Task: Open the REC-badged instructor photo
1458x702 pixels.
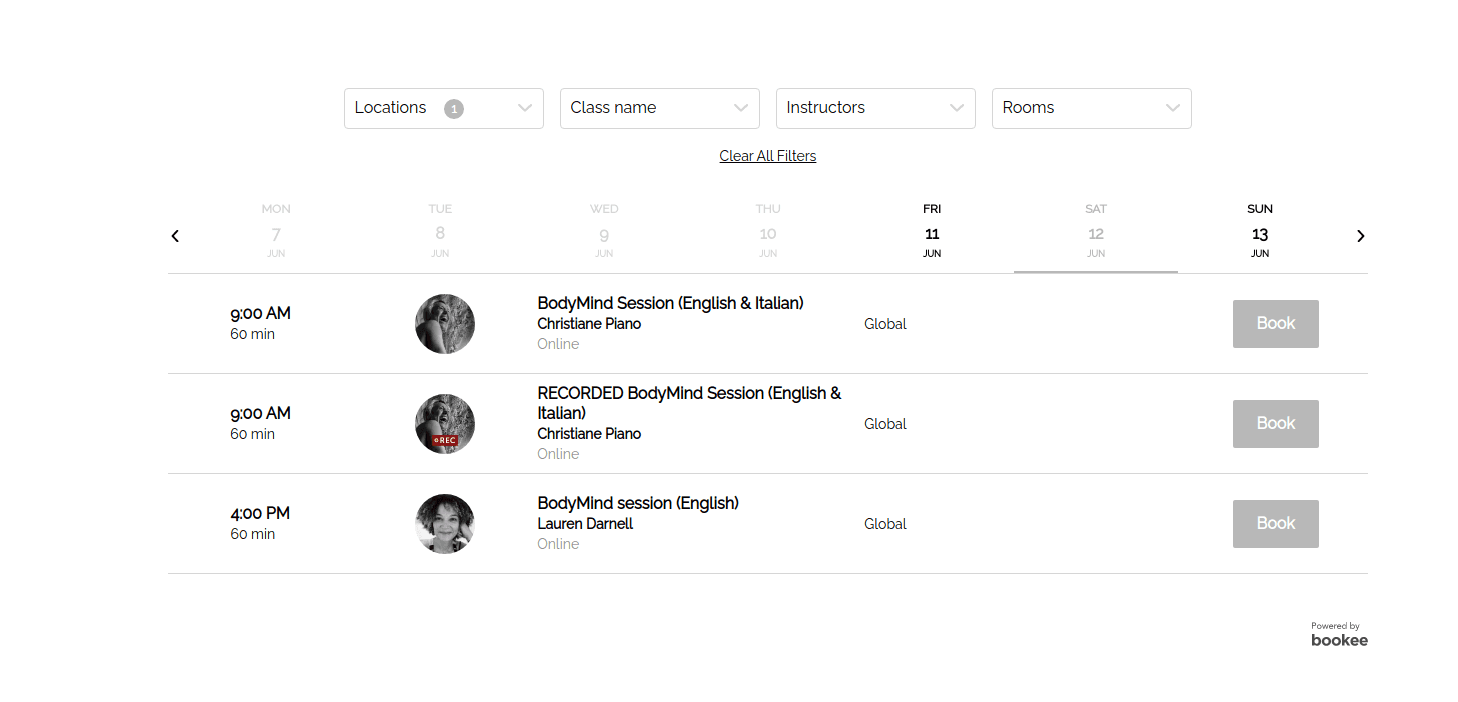Action: click(x=445, y=424)
